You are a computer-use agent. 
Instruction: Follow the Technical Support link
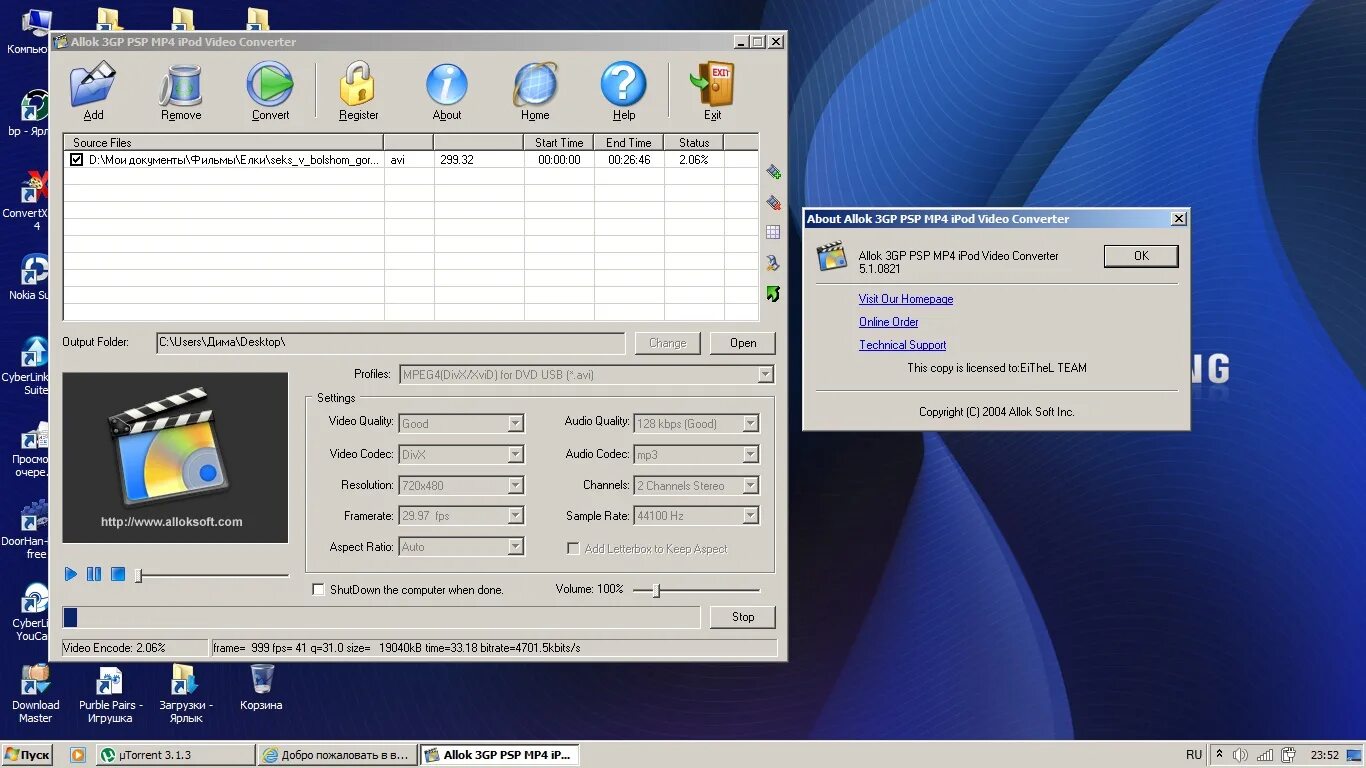click(902, 345)
